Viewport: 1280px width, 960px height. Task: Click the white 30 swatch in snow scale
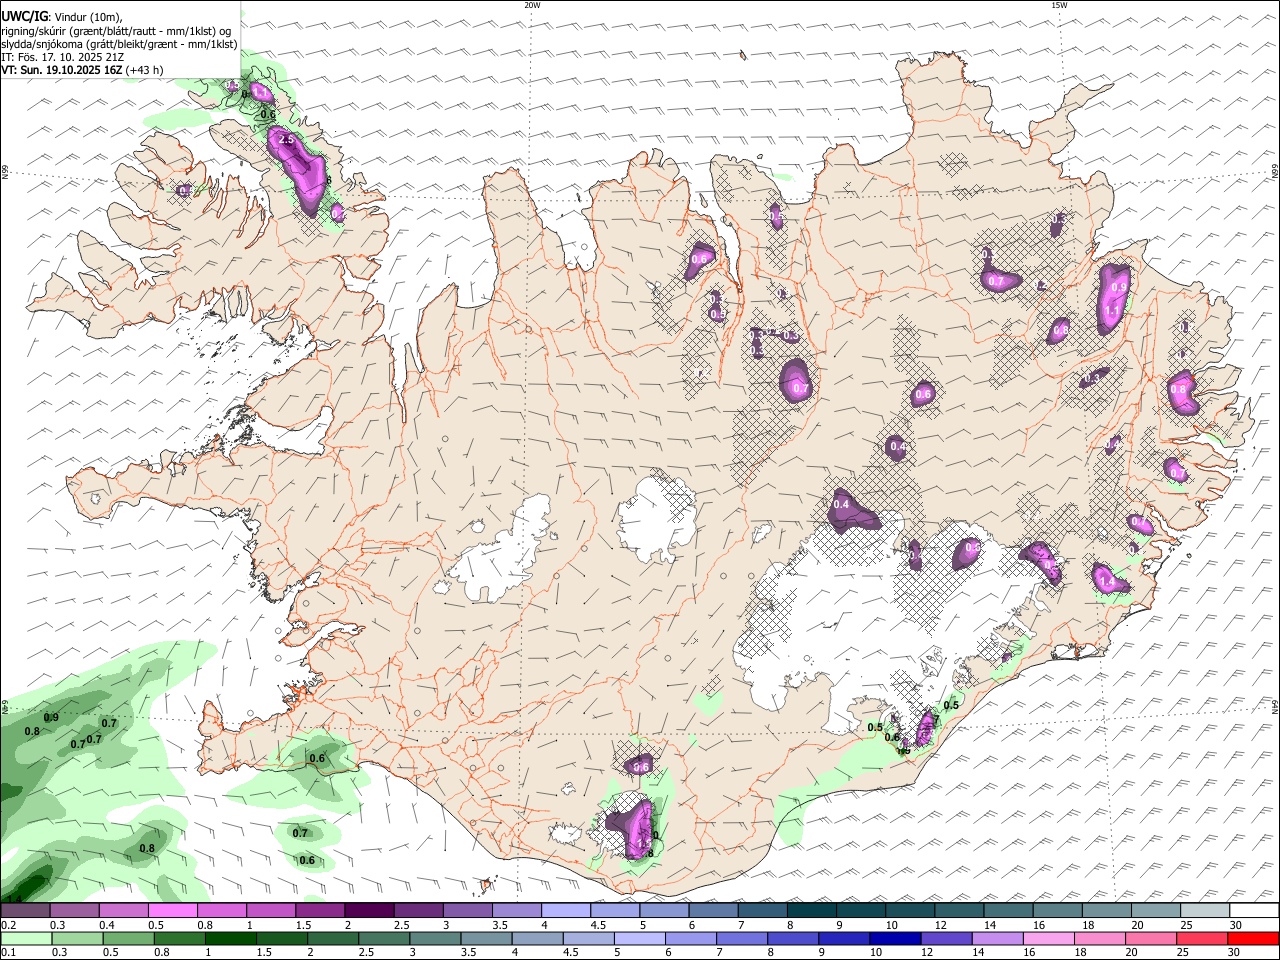coord(1255,910)
